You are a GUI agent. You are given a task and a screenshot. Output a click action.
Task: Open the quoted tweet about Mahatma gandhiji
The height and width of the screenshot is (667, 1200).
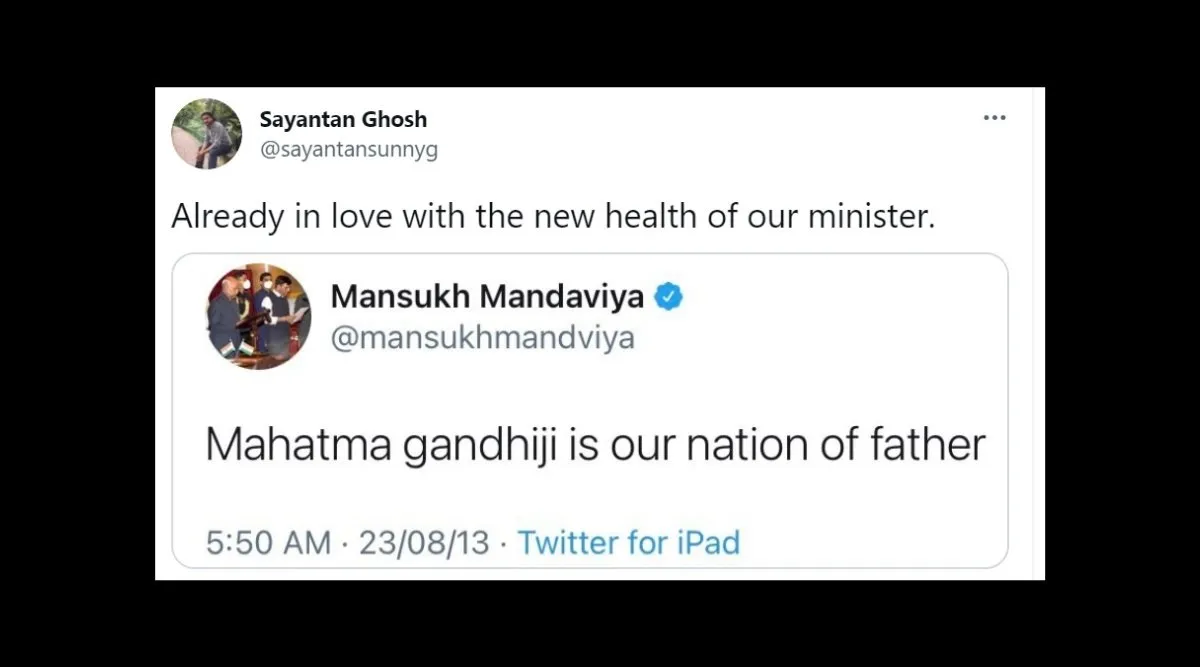pos(590,411)
